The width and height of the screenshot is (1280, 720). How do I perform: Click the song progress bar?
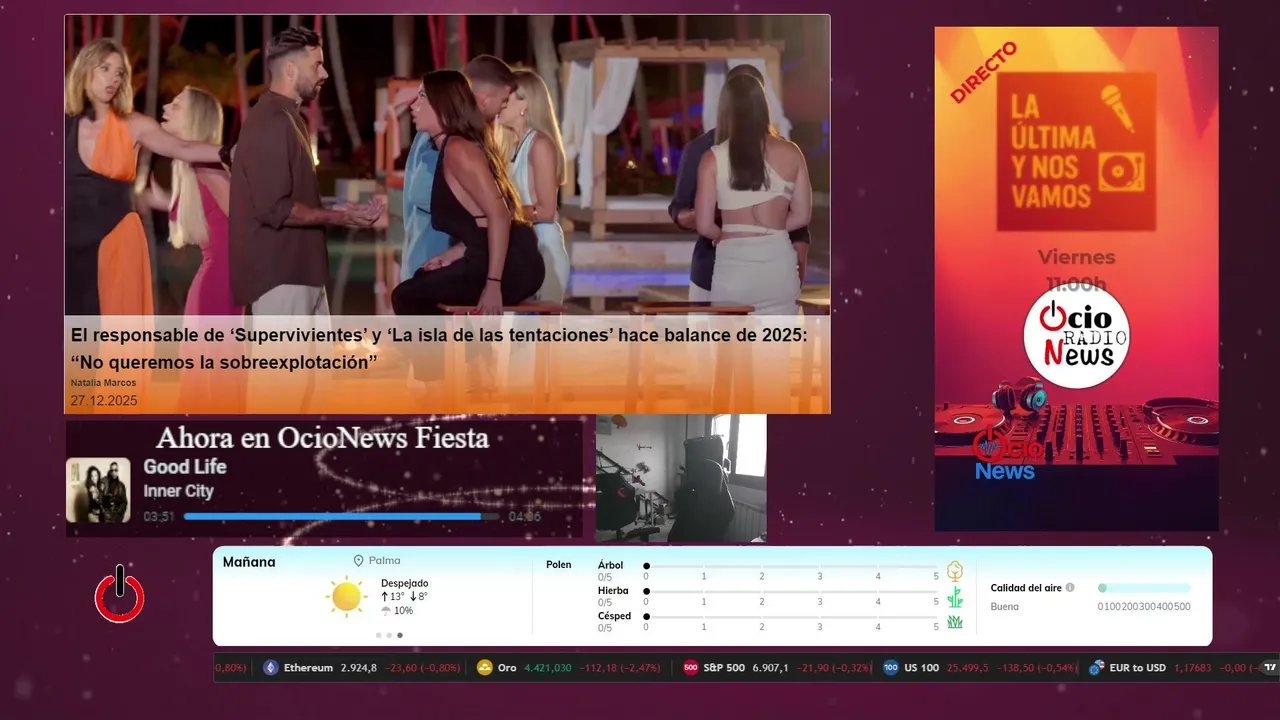343,517
